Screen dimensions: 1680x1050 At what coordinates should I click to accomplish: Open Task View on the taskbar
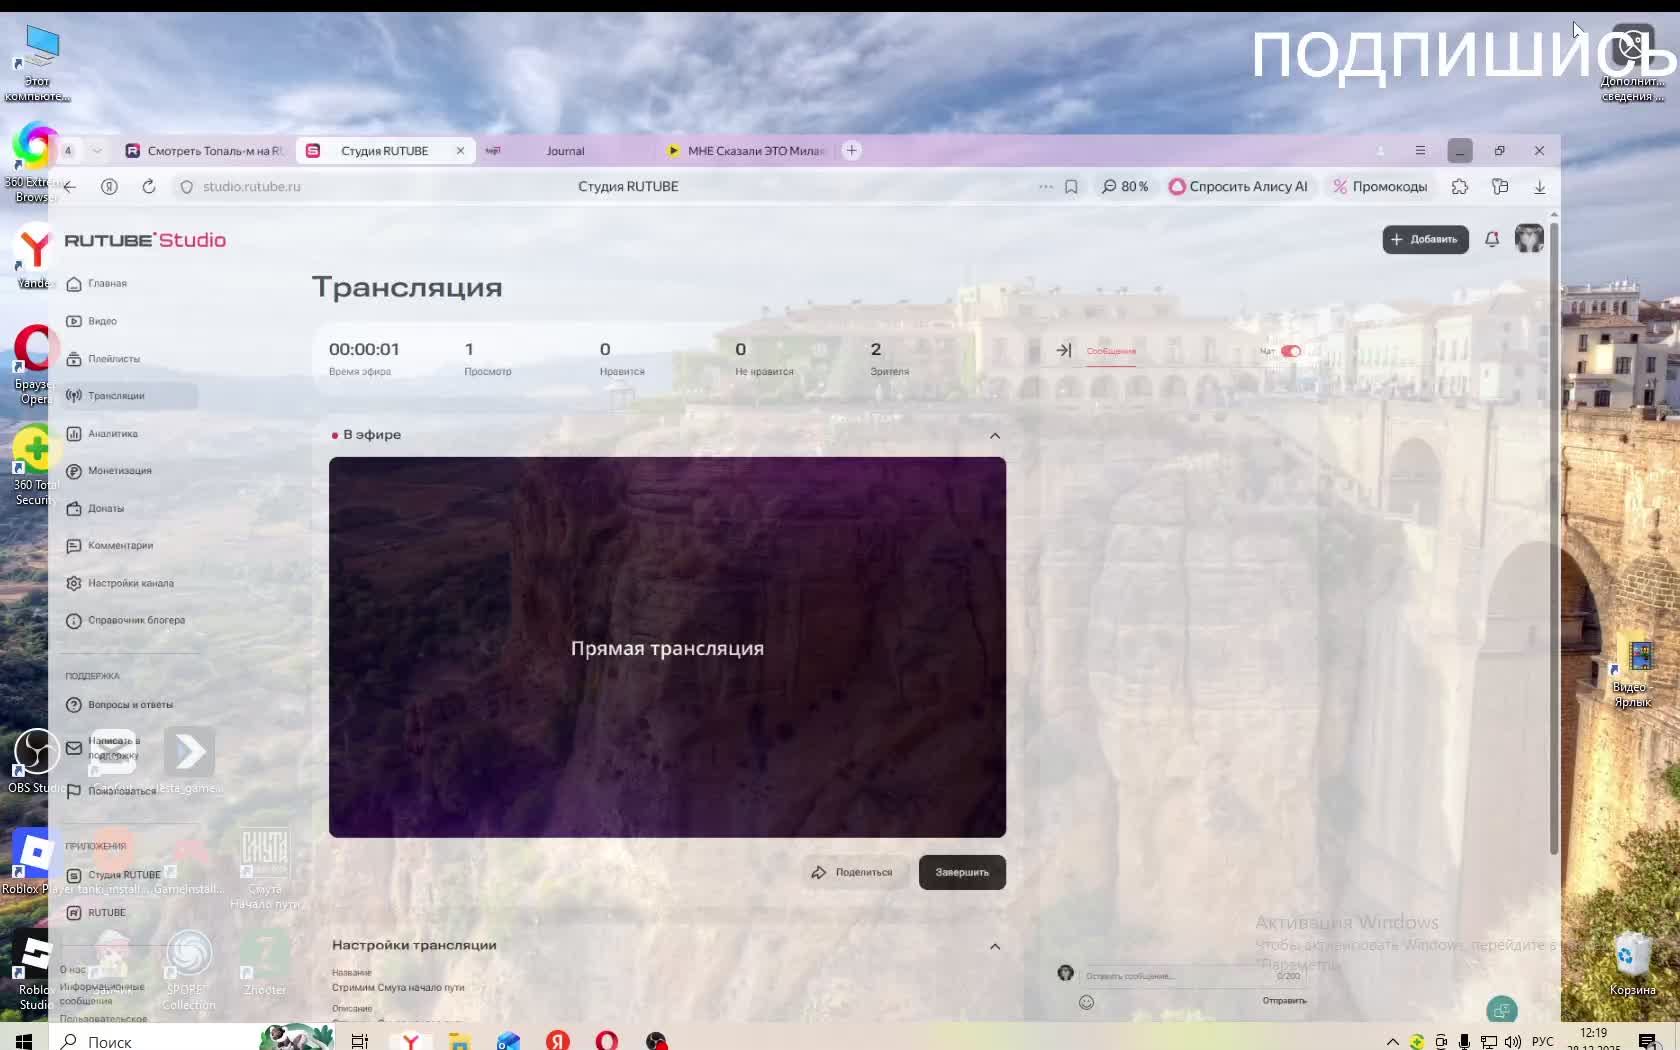pyautogui.click(x=360, y=1041)
